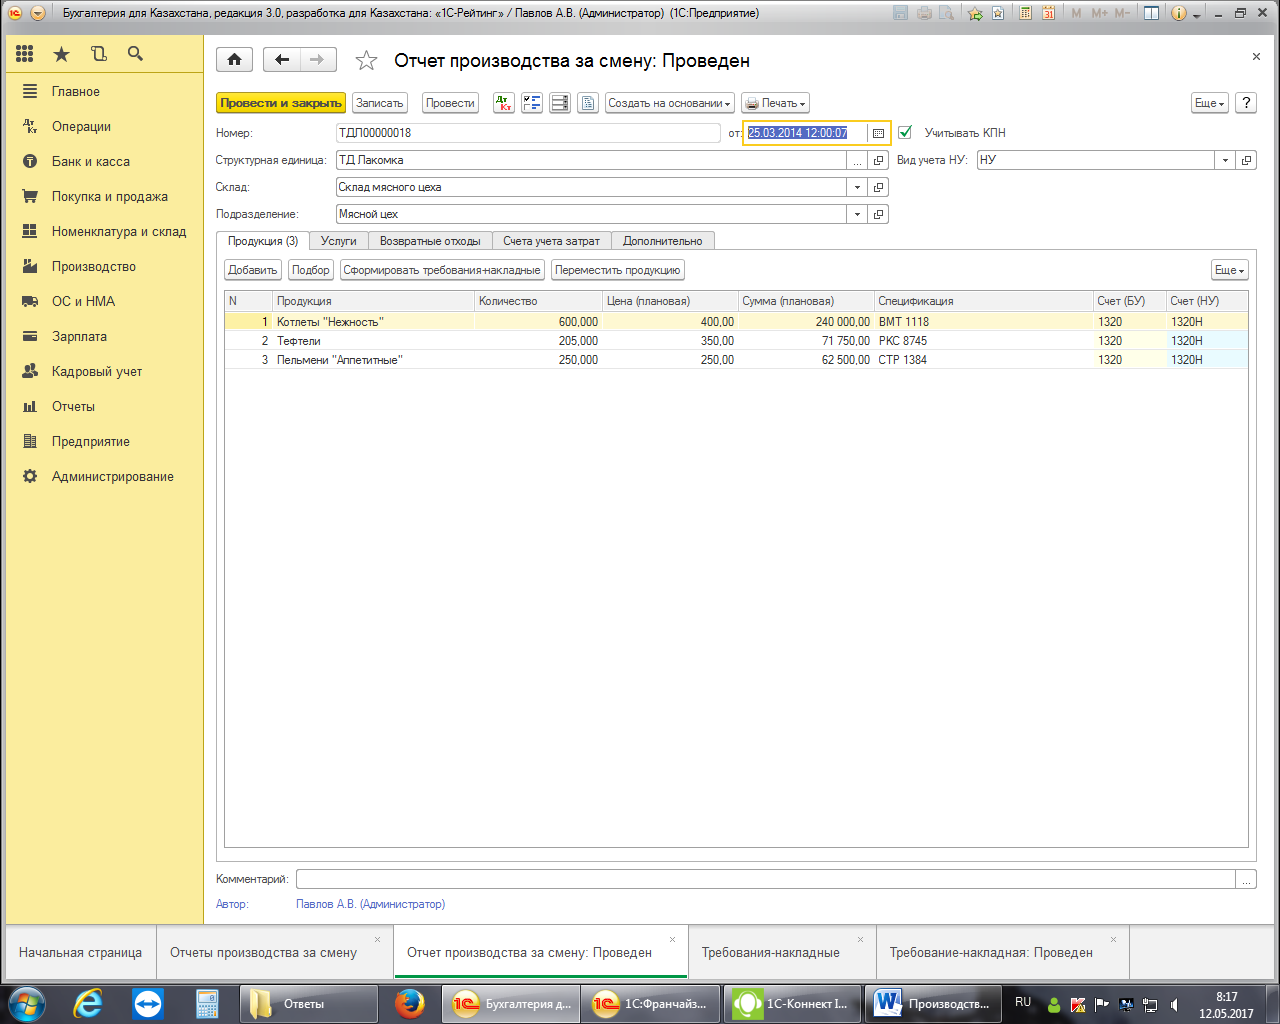Expand the Склад dropdown list
Image resolution: width=1280 pixels, height=1024 pixels.
point(857,187)
